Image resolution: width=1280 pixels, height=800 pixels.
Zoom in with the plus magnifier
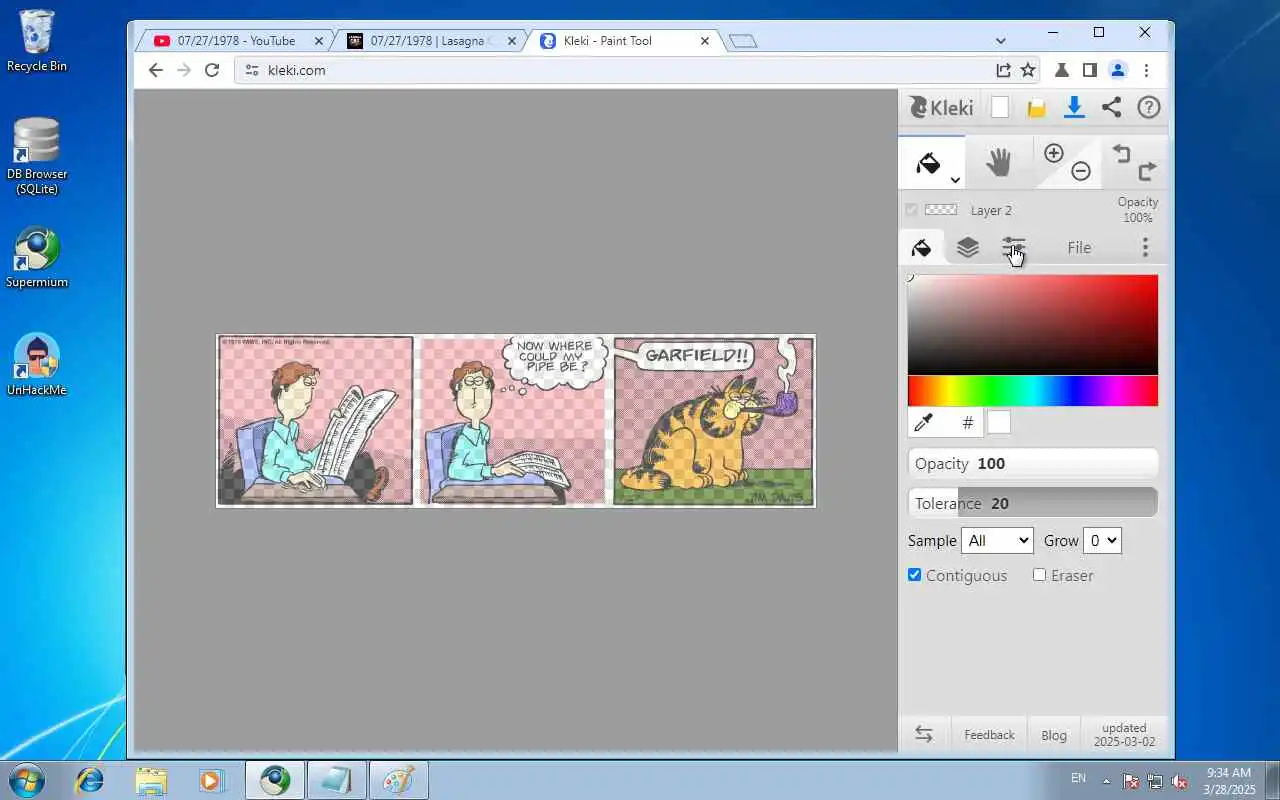[x=1054, y=153]
